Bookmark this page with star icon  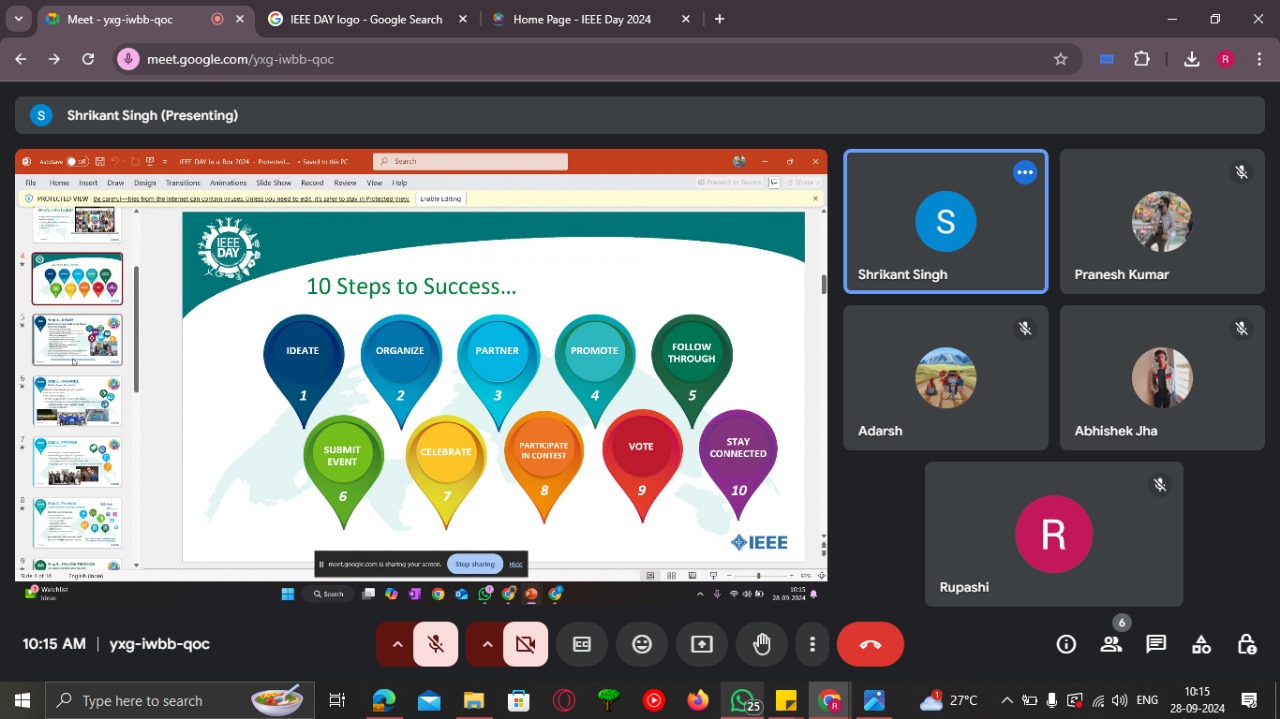coord(1060,59)
